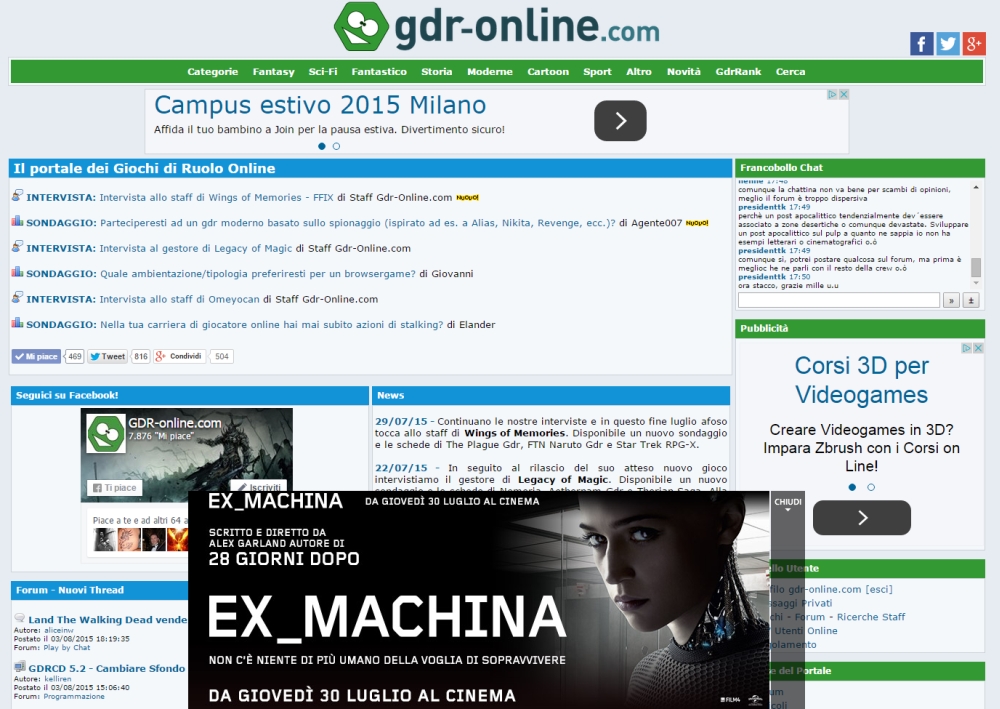Close the Ex_Machina overlay with CHIUDI

tap(788, 504)
